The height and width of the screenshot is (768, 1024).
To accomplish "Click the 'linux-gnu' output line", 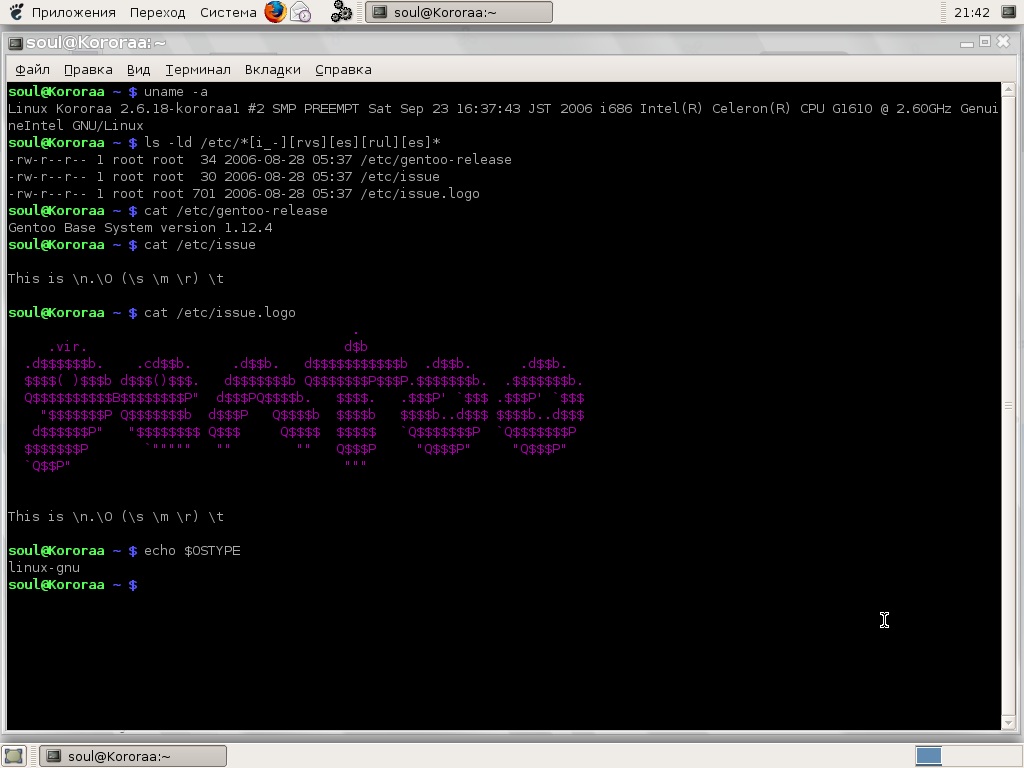I will 44,568.
